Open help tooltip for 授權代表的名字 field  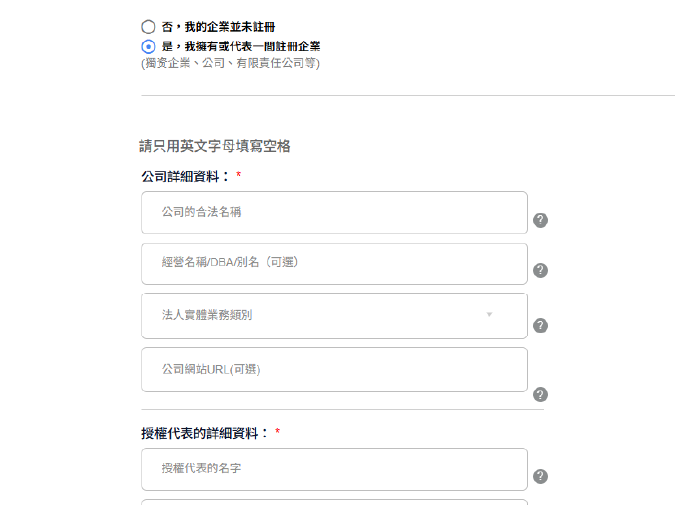pos(540,477)
